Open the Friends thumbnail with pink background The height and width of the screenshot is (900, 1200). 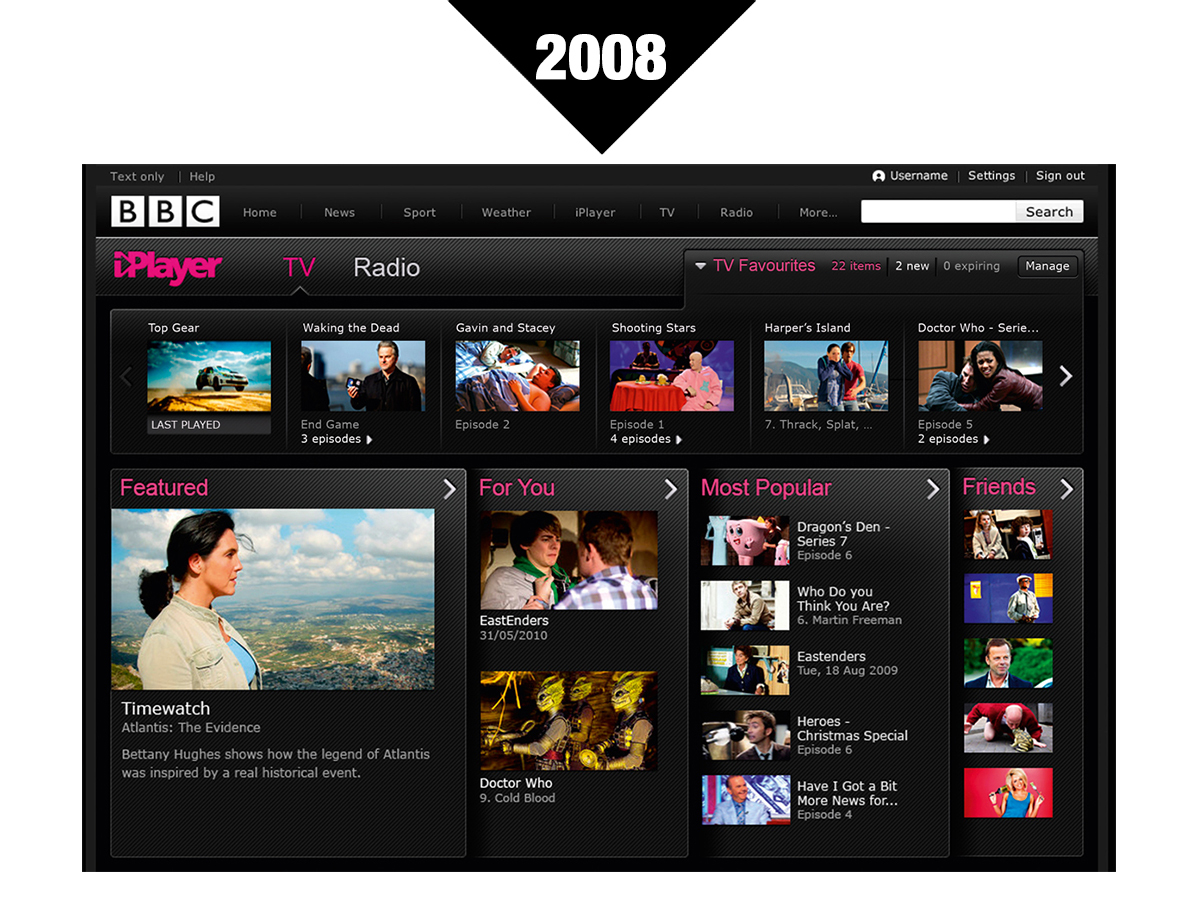(x=1008, y=792)
